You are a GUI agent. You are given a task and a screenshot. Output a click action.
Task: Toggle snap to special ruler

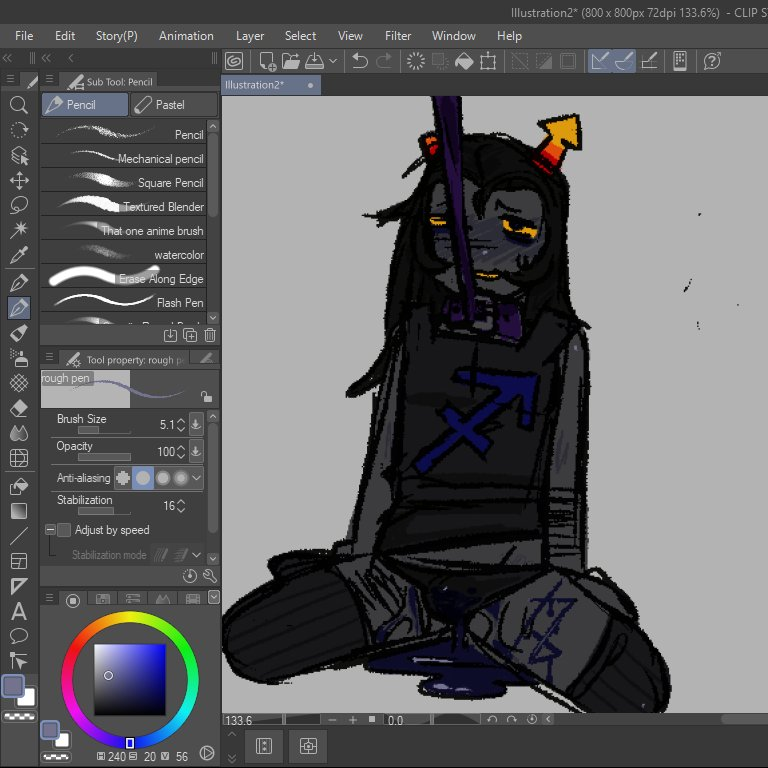(624, 62)
